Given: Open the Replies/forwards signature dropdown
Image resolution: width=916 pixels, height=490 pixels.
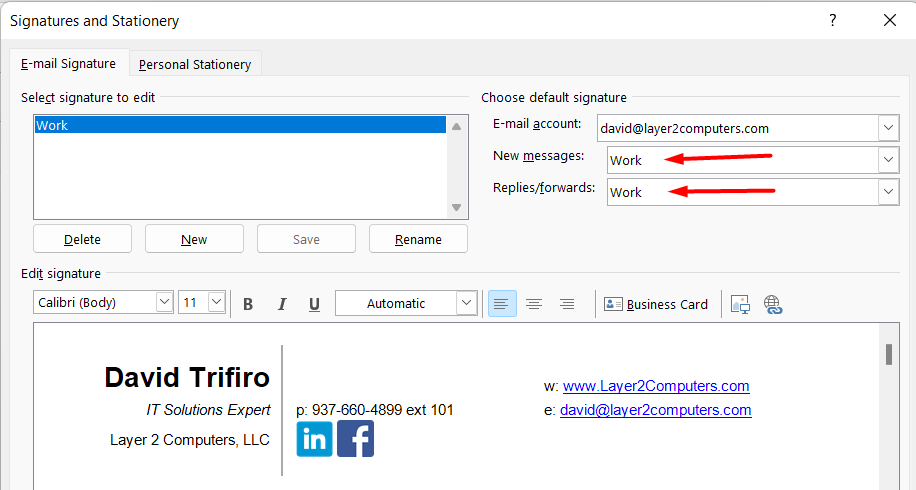Looking at the screenshot, I should (x=888, y=192).
